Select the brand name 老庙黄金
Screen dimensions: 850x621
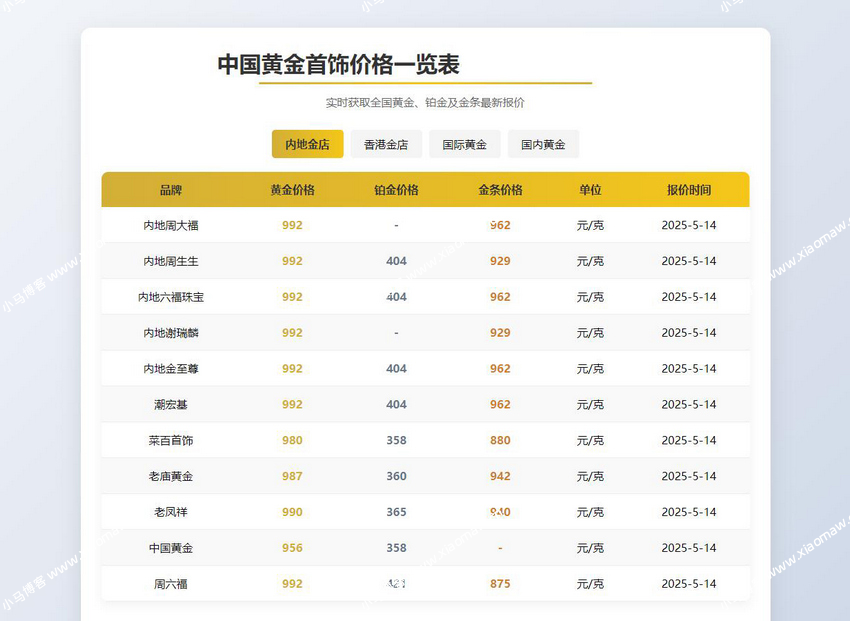click(x=171, y=476)
